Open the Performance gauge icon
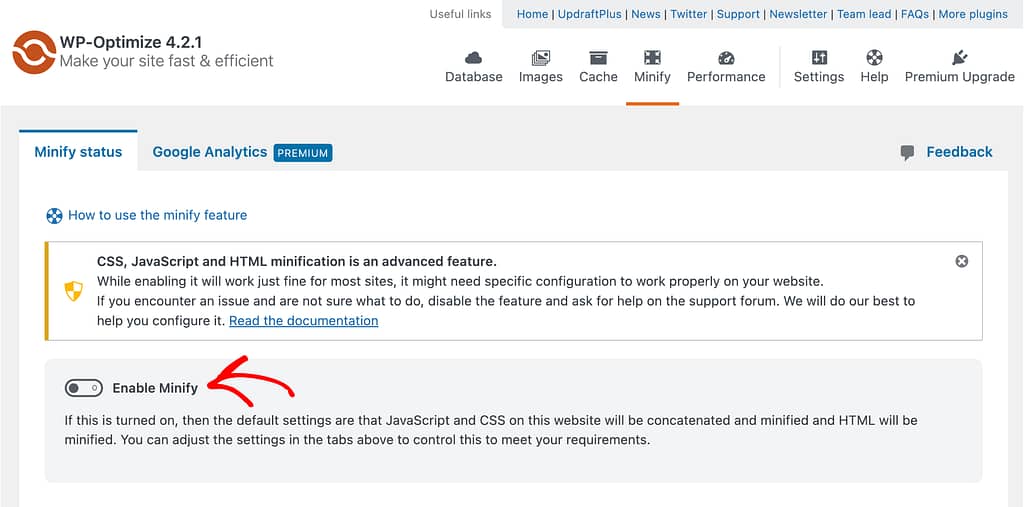 726,57
